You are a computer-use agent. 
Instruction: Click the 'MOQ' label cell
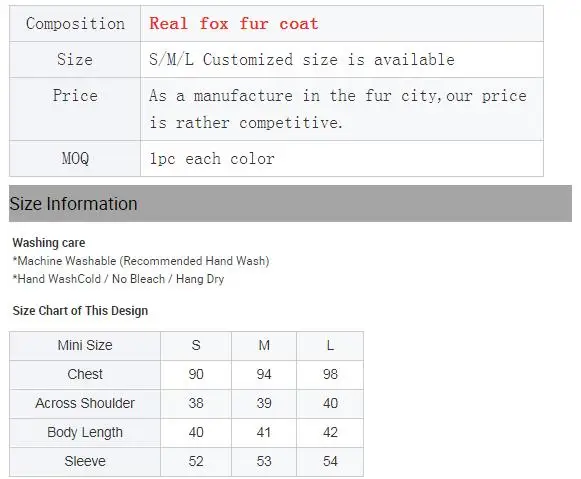pyautogui.click(x=75, y=159)
